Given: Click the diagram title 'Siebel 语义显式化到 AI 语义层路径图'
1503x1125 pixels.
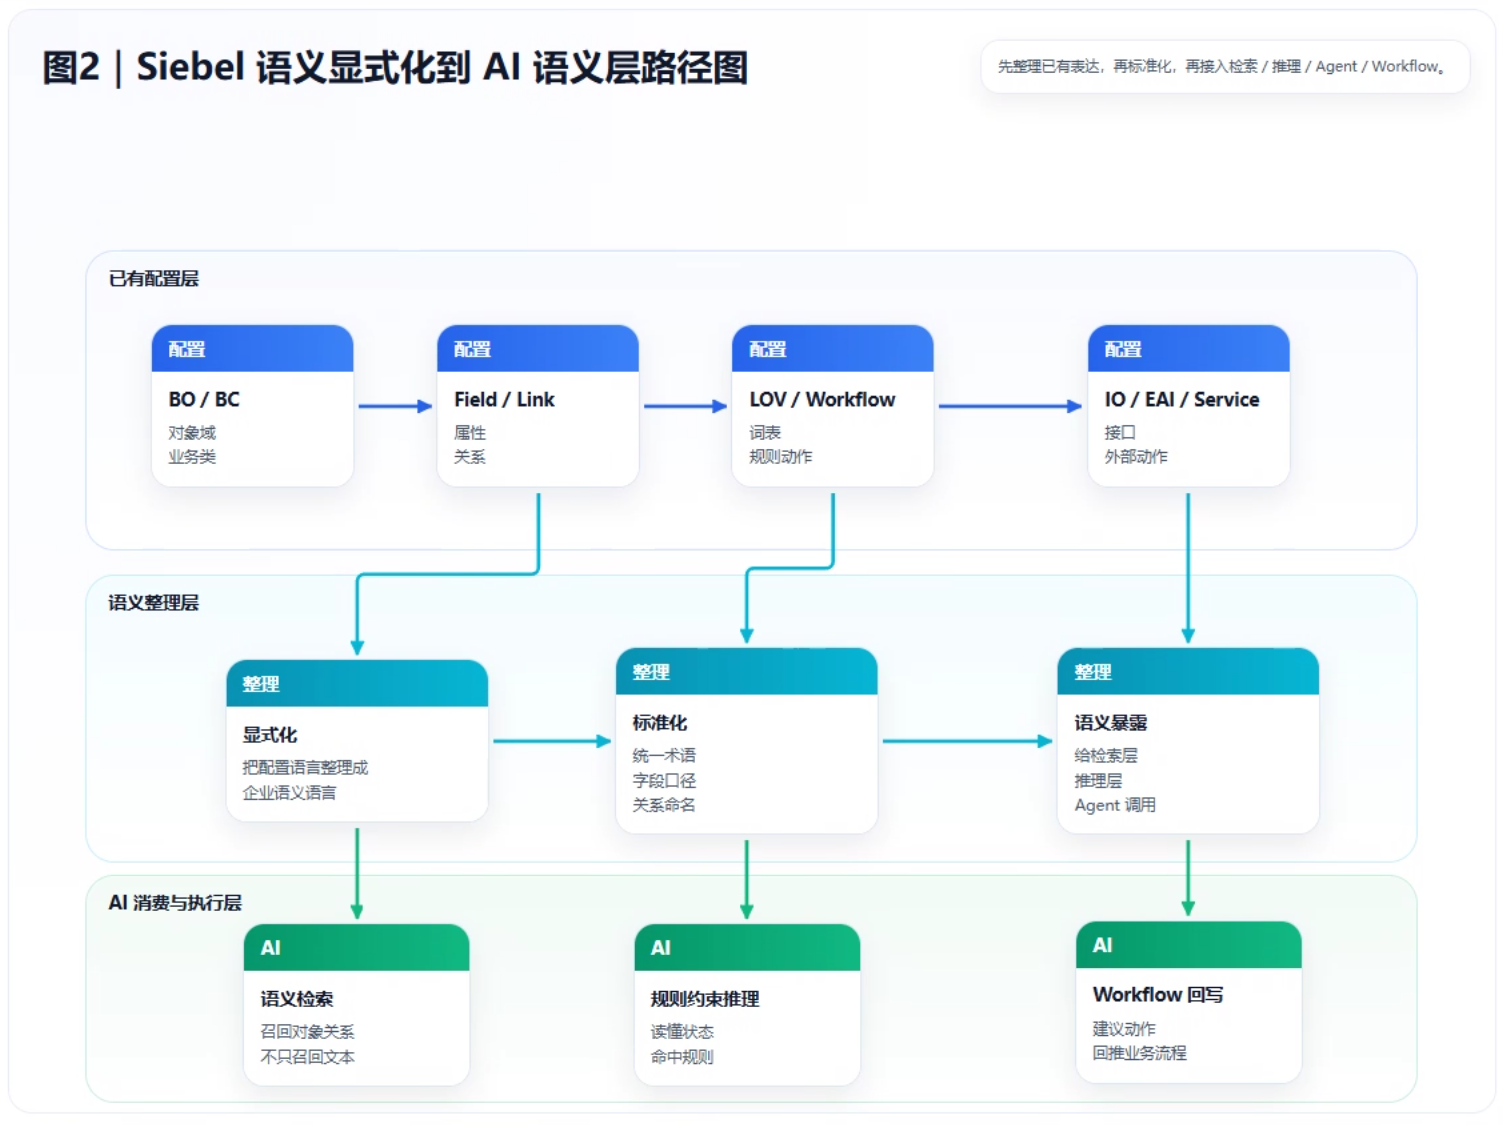Looking at the screenshot, I should (442, 67).
